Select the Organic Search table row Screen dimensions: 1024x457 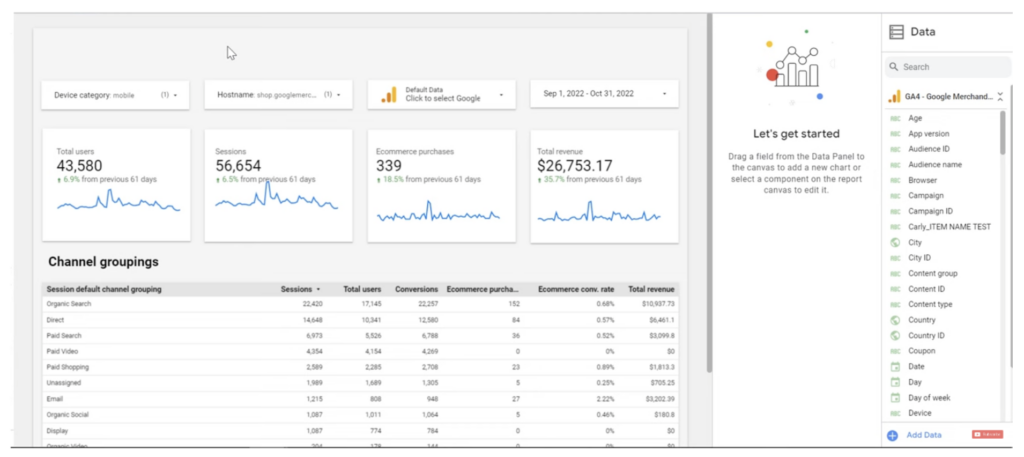[x=360, y=304]
